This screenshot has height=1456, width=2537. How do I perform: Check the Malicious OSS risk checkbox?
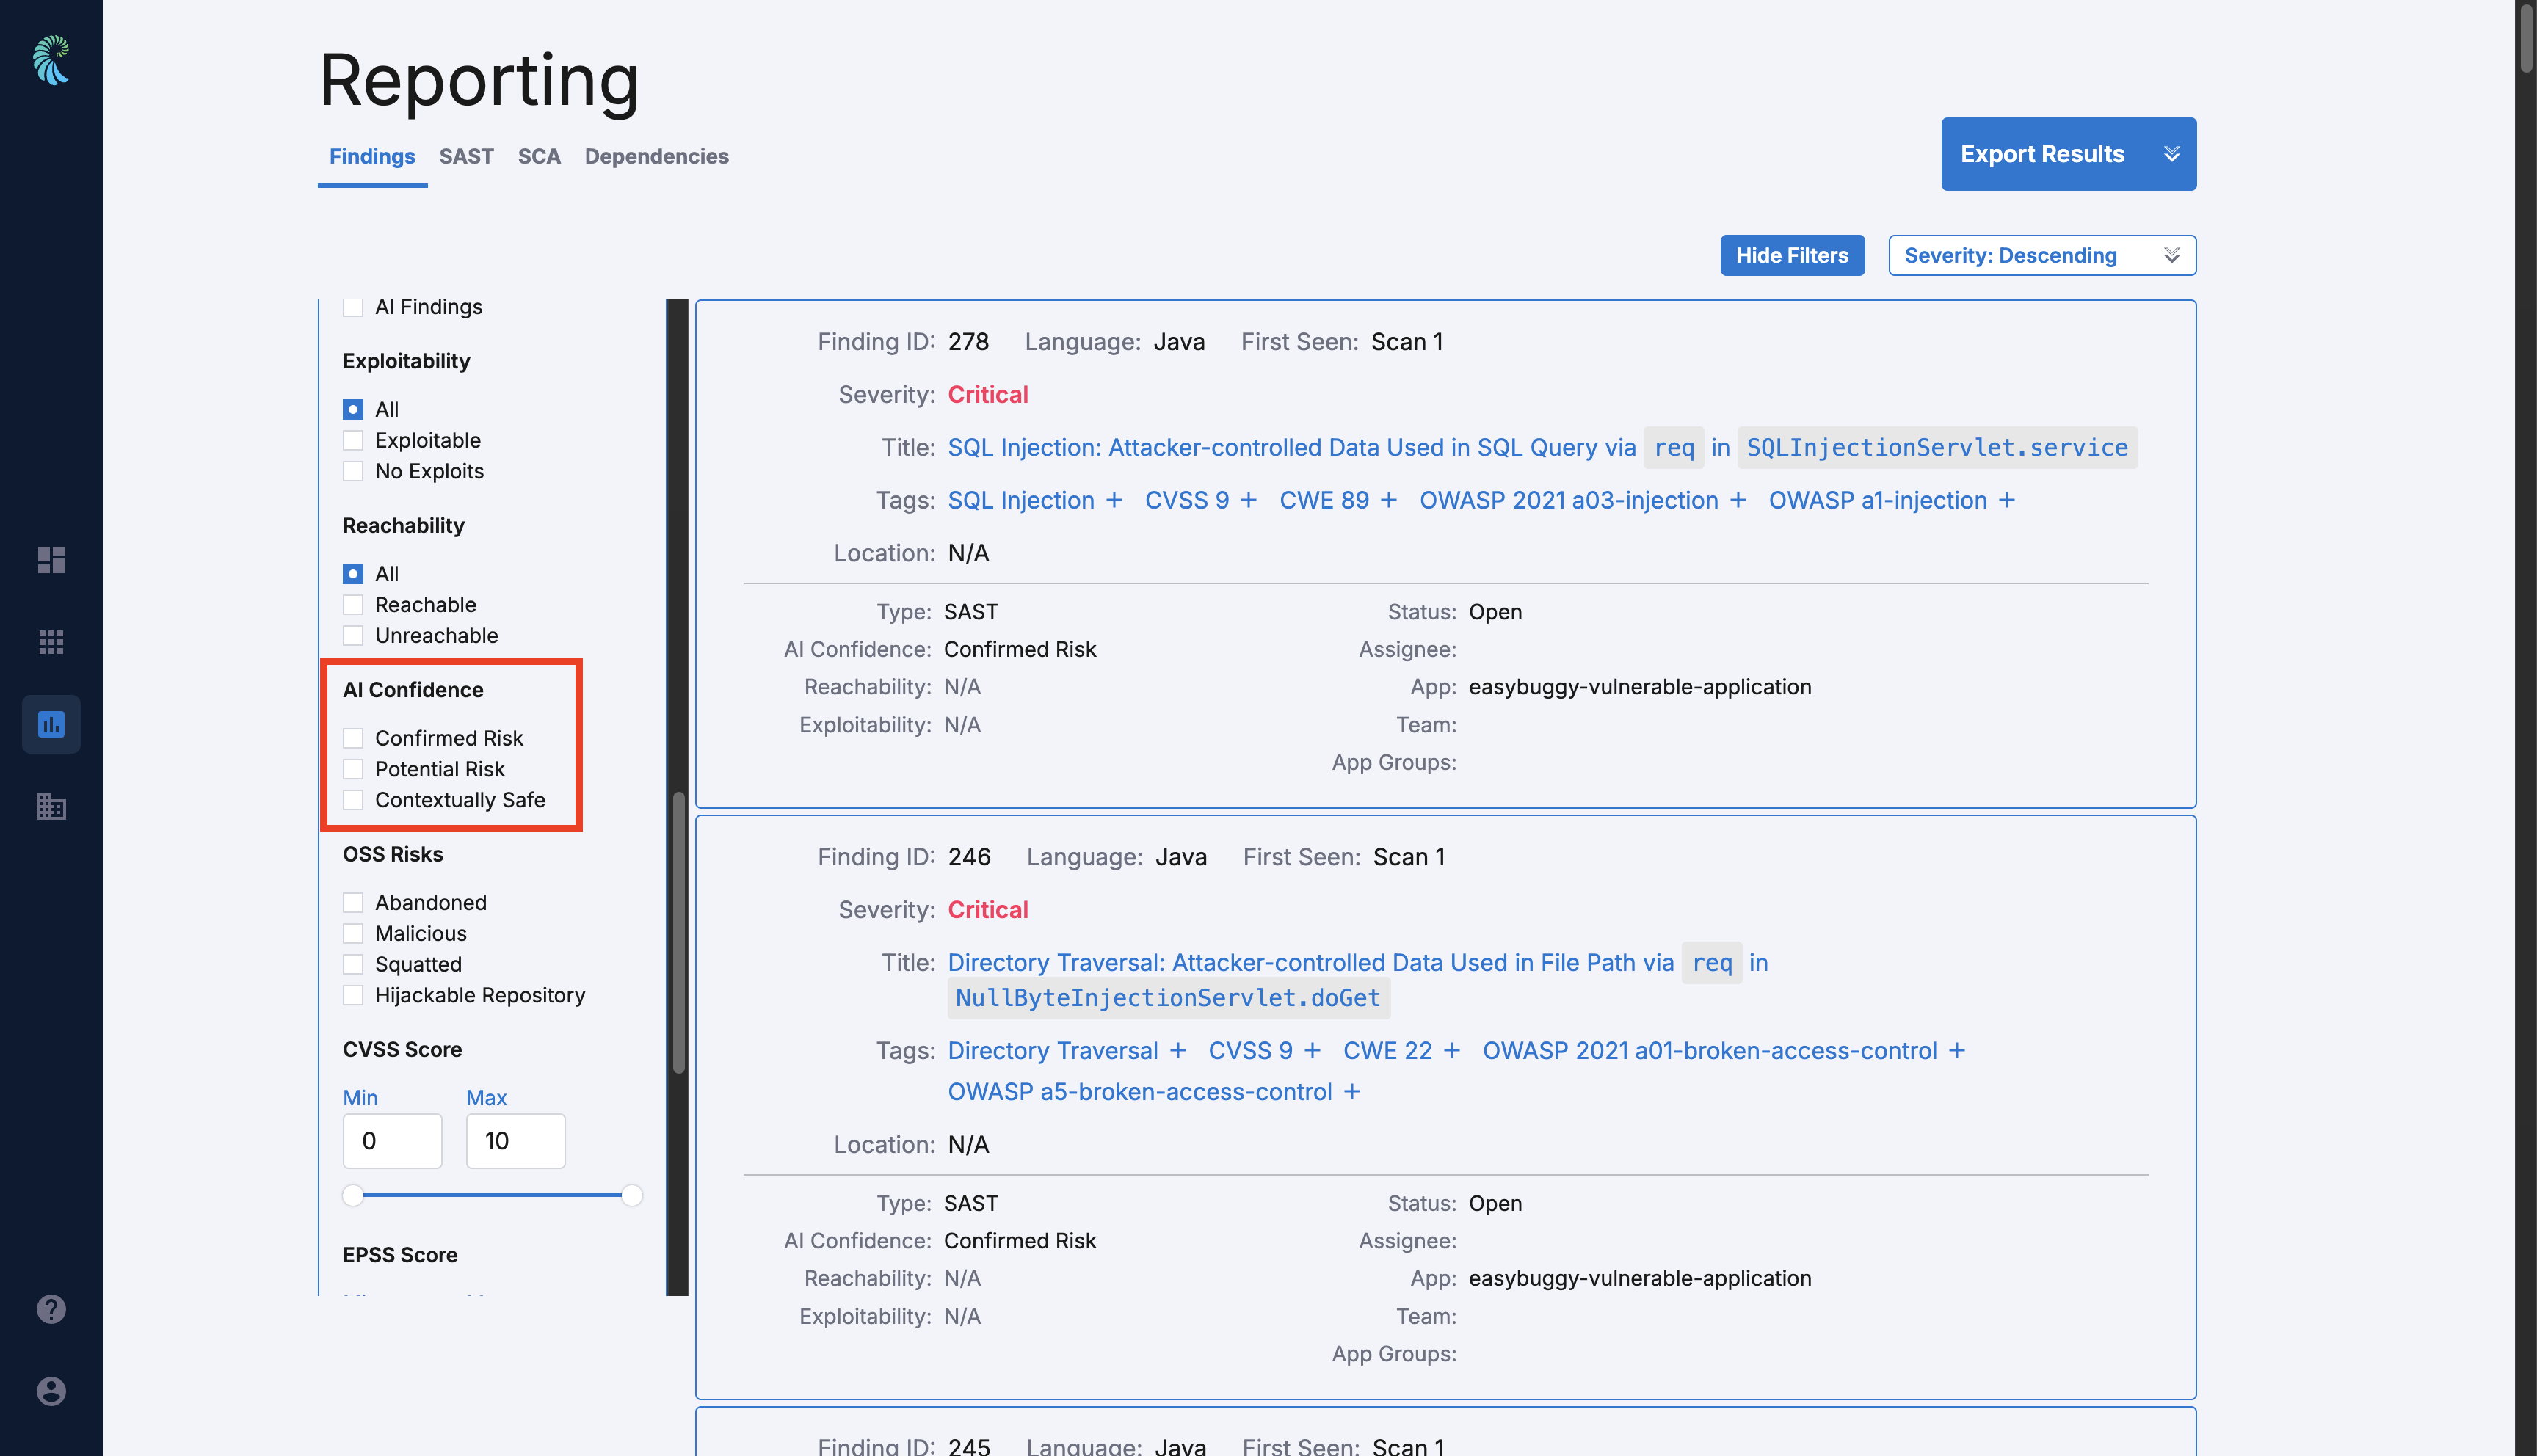pos(353,934)
